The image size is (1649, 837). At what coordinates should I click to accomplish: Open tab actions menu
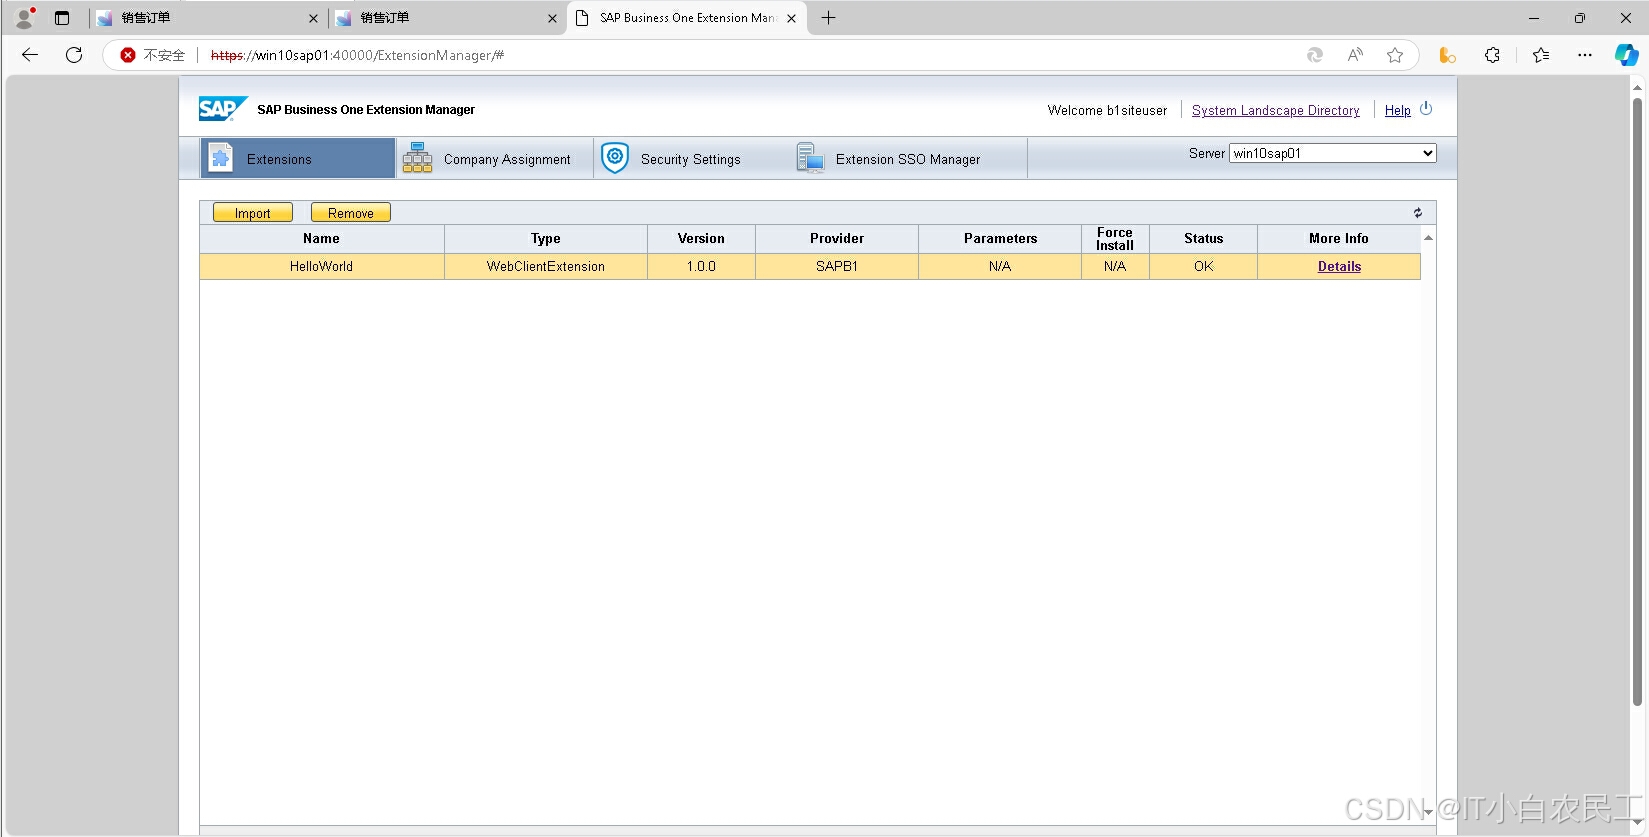[62, 18]
